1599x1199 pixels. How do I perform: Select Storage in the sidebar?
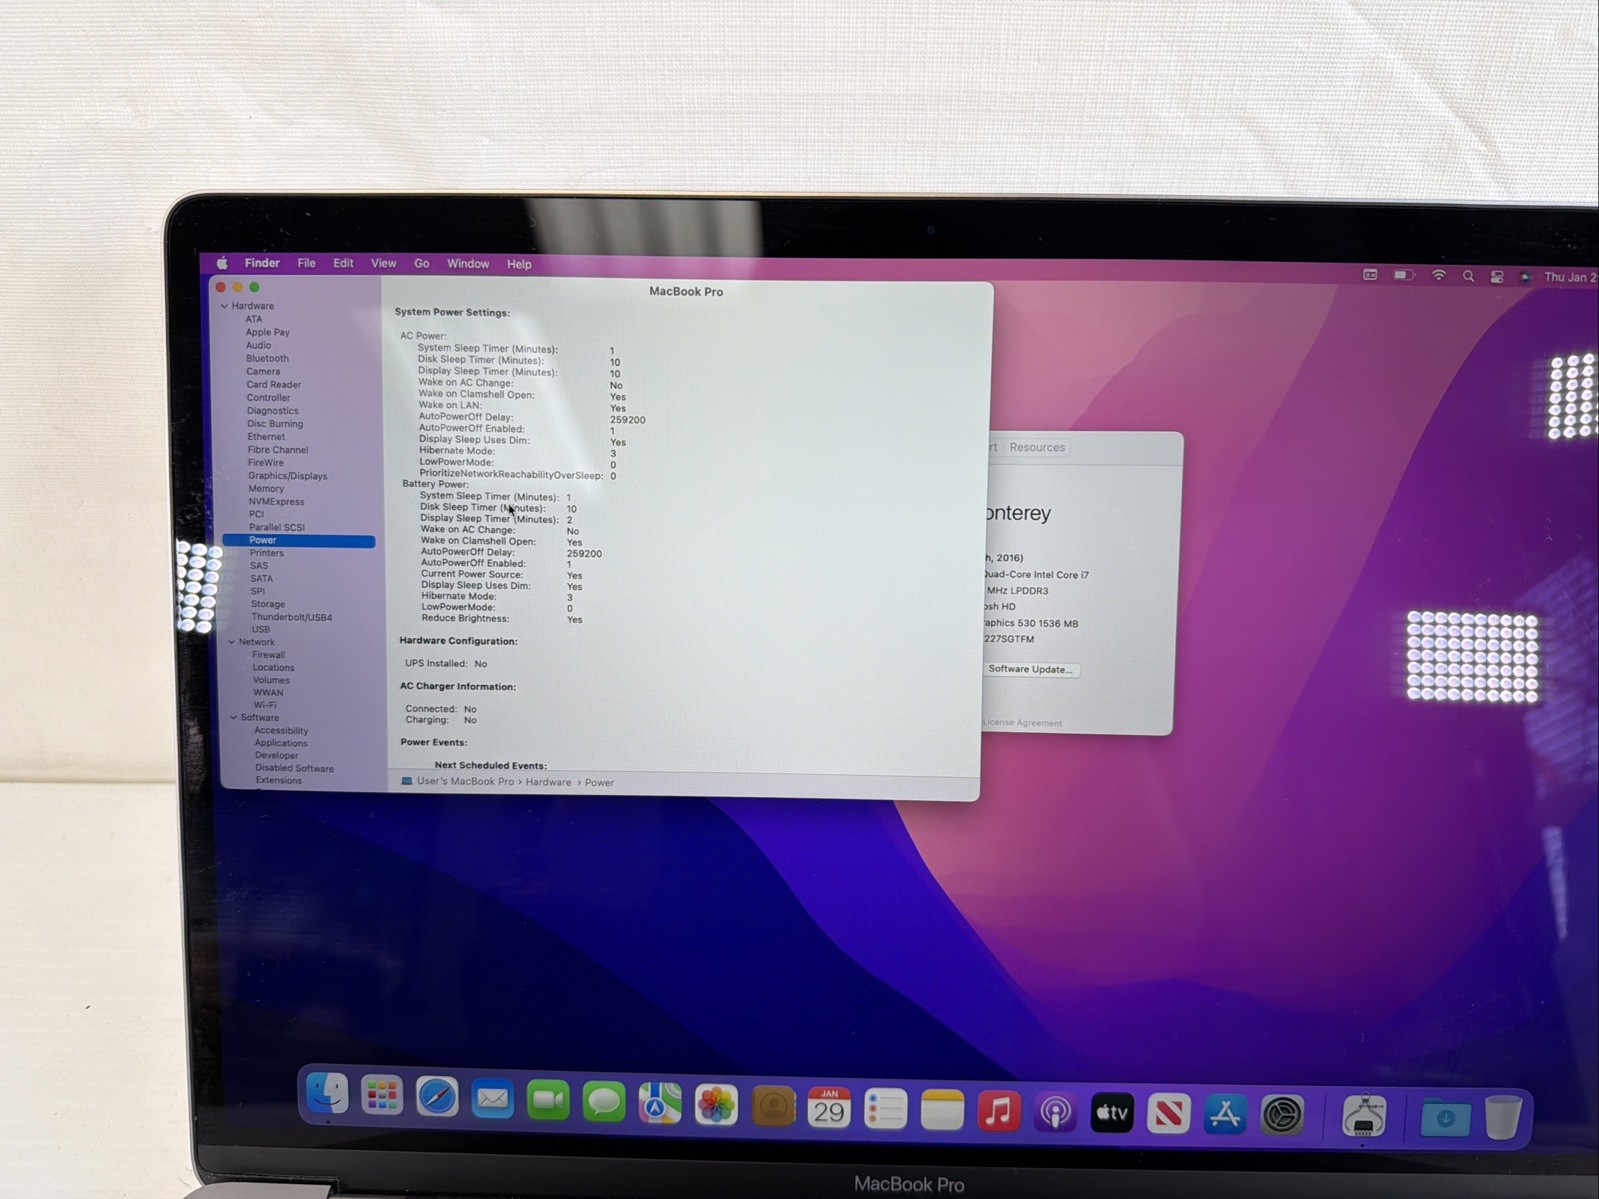coord(267,604)
